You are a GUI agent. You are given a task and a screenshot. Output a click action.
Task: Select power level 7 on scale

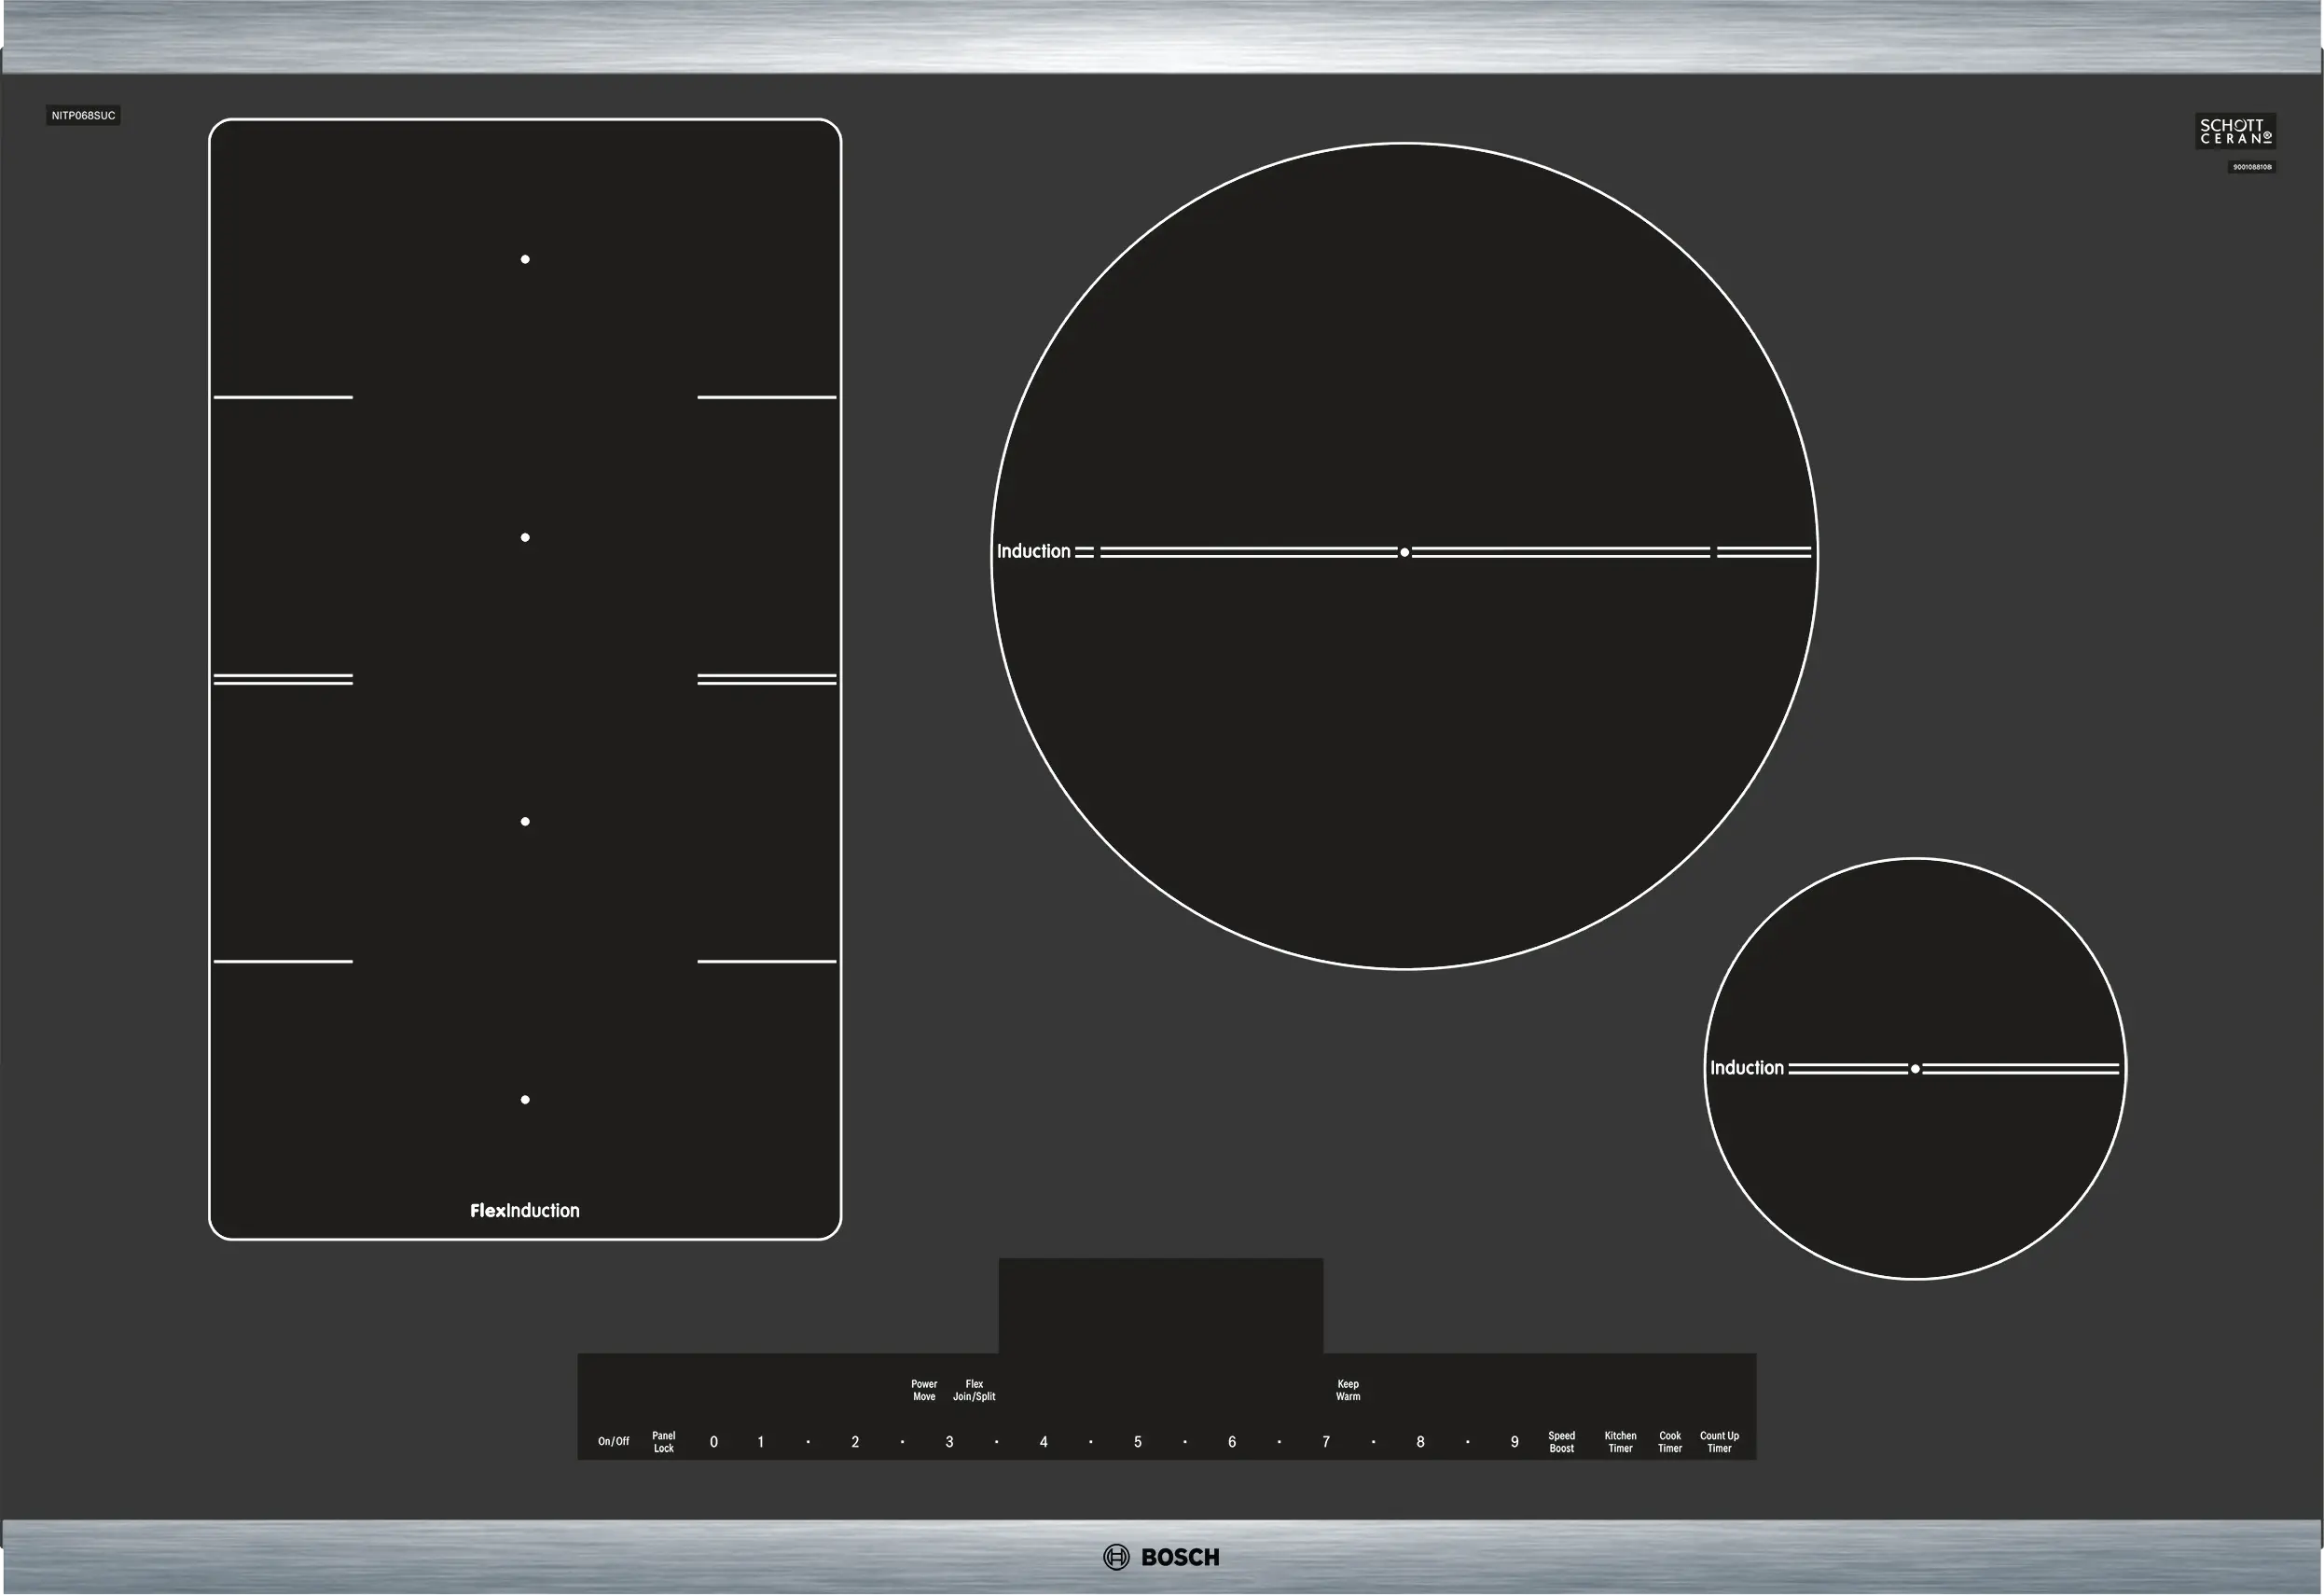[1326, 1442]
